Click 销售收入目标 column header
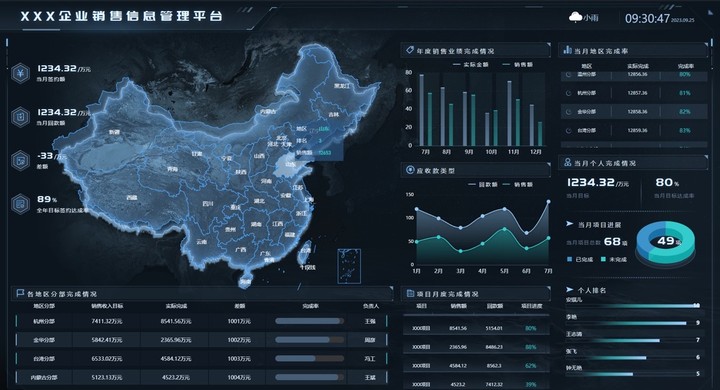This screenshot has width=720, height=390. 107,306
